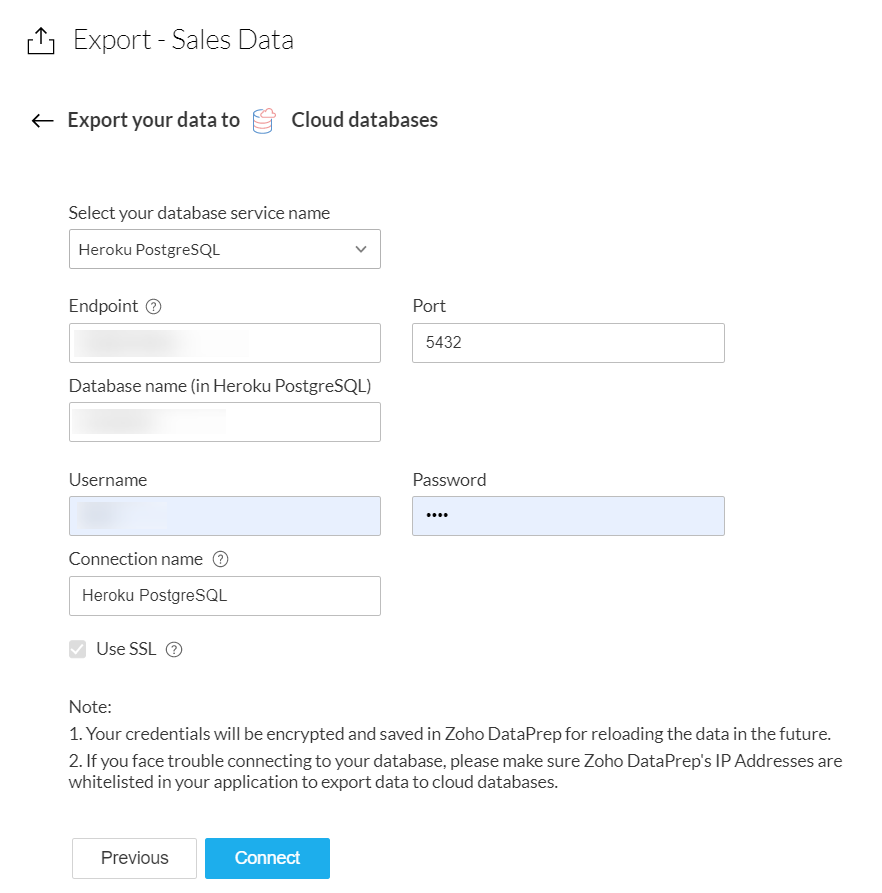Toggle the Use SSL checkbox

77,650
